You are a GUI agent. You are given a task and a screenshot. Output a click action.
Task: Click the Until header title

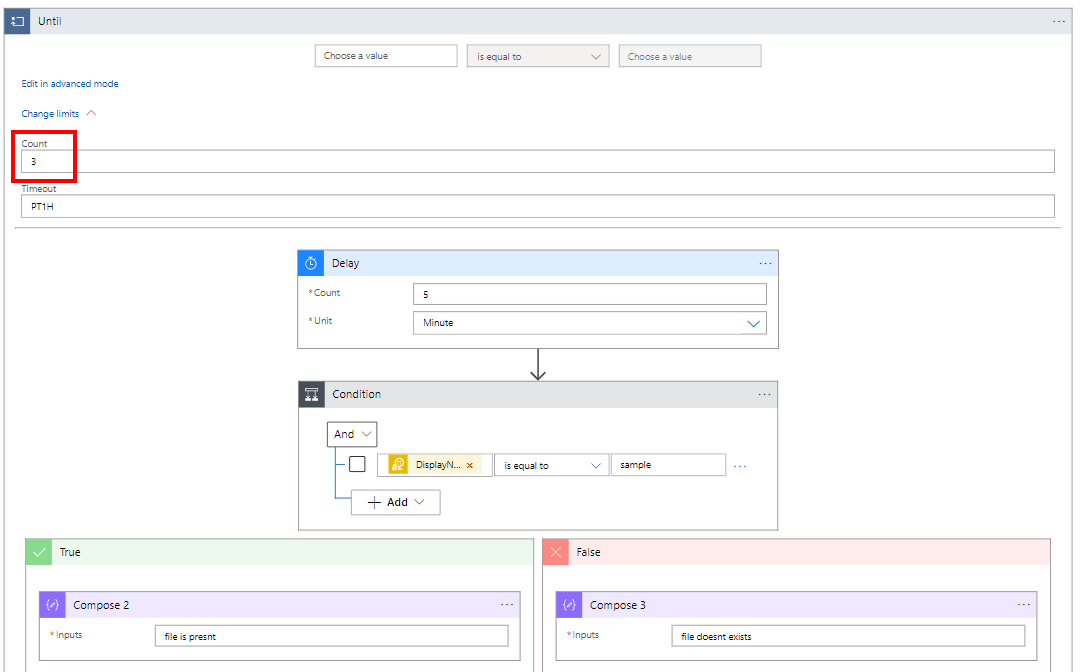tap(50, 21)
